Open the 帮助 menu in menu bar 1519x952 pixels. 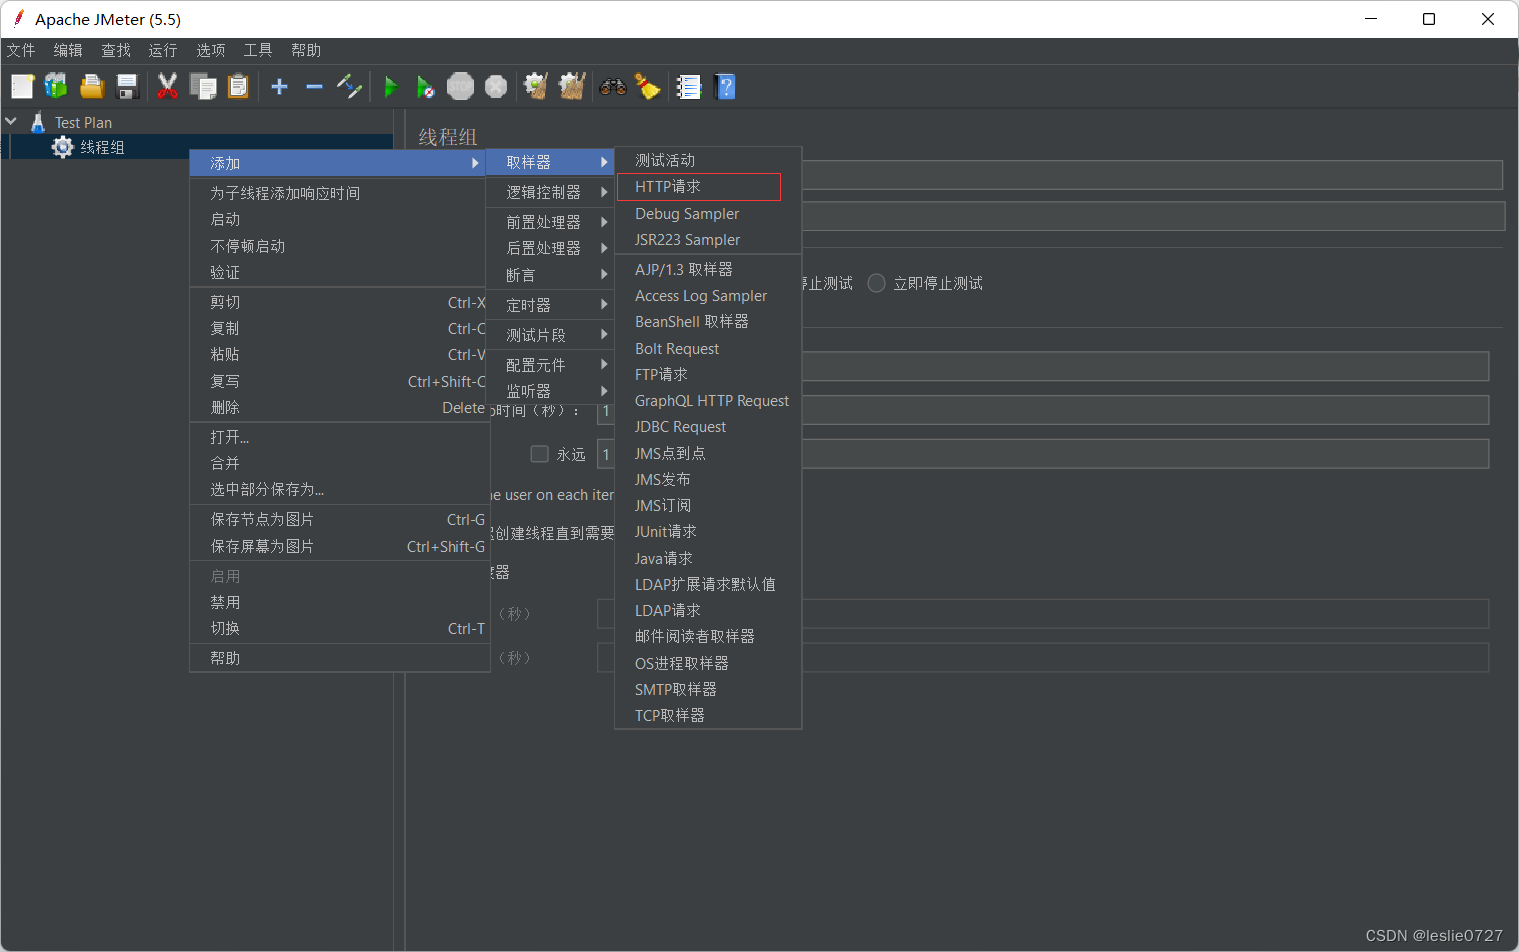(x=306, y=50)
